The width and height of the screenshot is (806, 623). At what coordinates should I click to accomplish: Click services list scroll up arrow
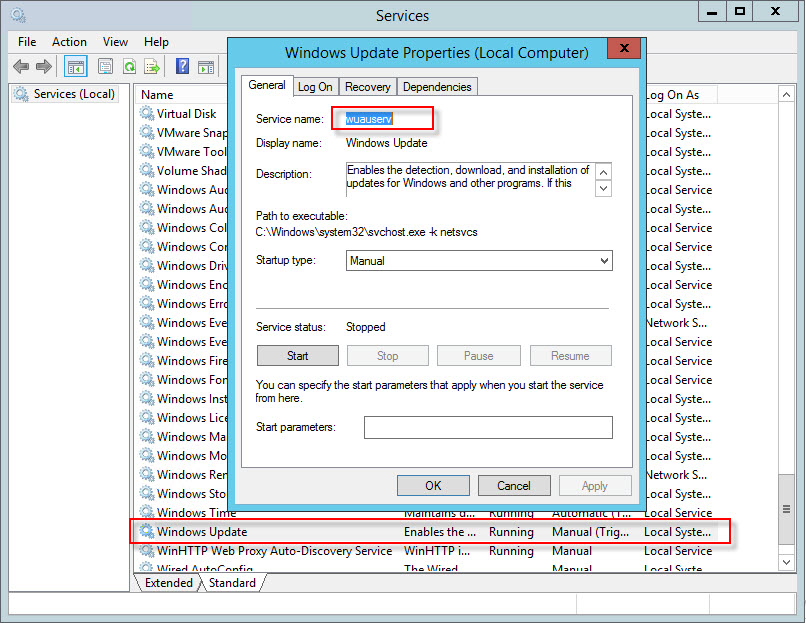click(x=786, y=95)
